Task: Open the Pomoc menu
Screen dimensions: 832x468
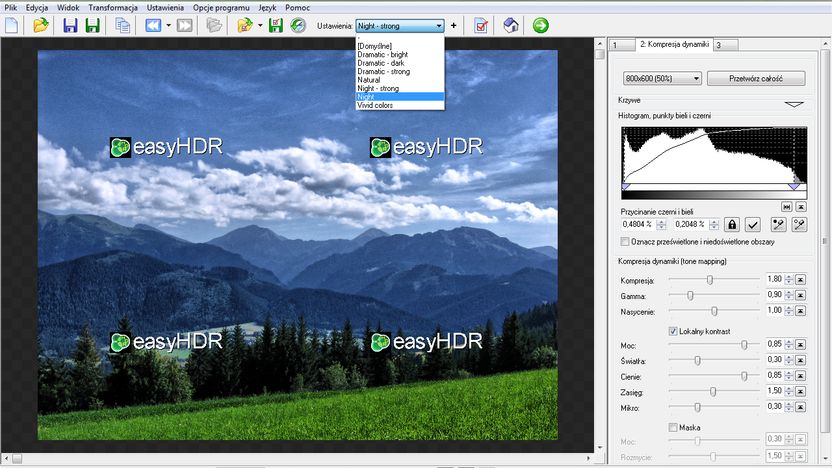Action: coord(297,7)
